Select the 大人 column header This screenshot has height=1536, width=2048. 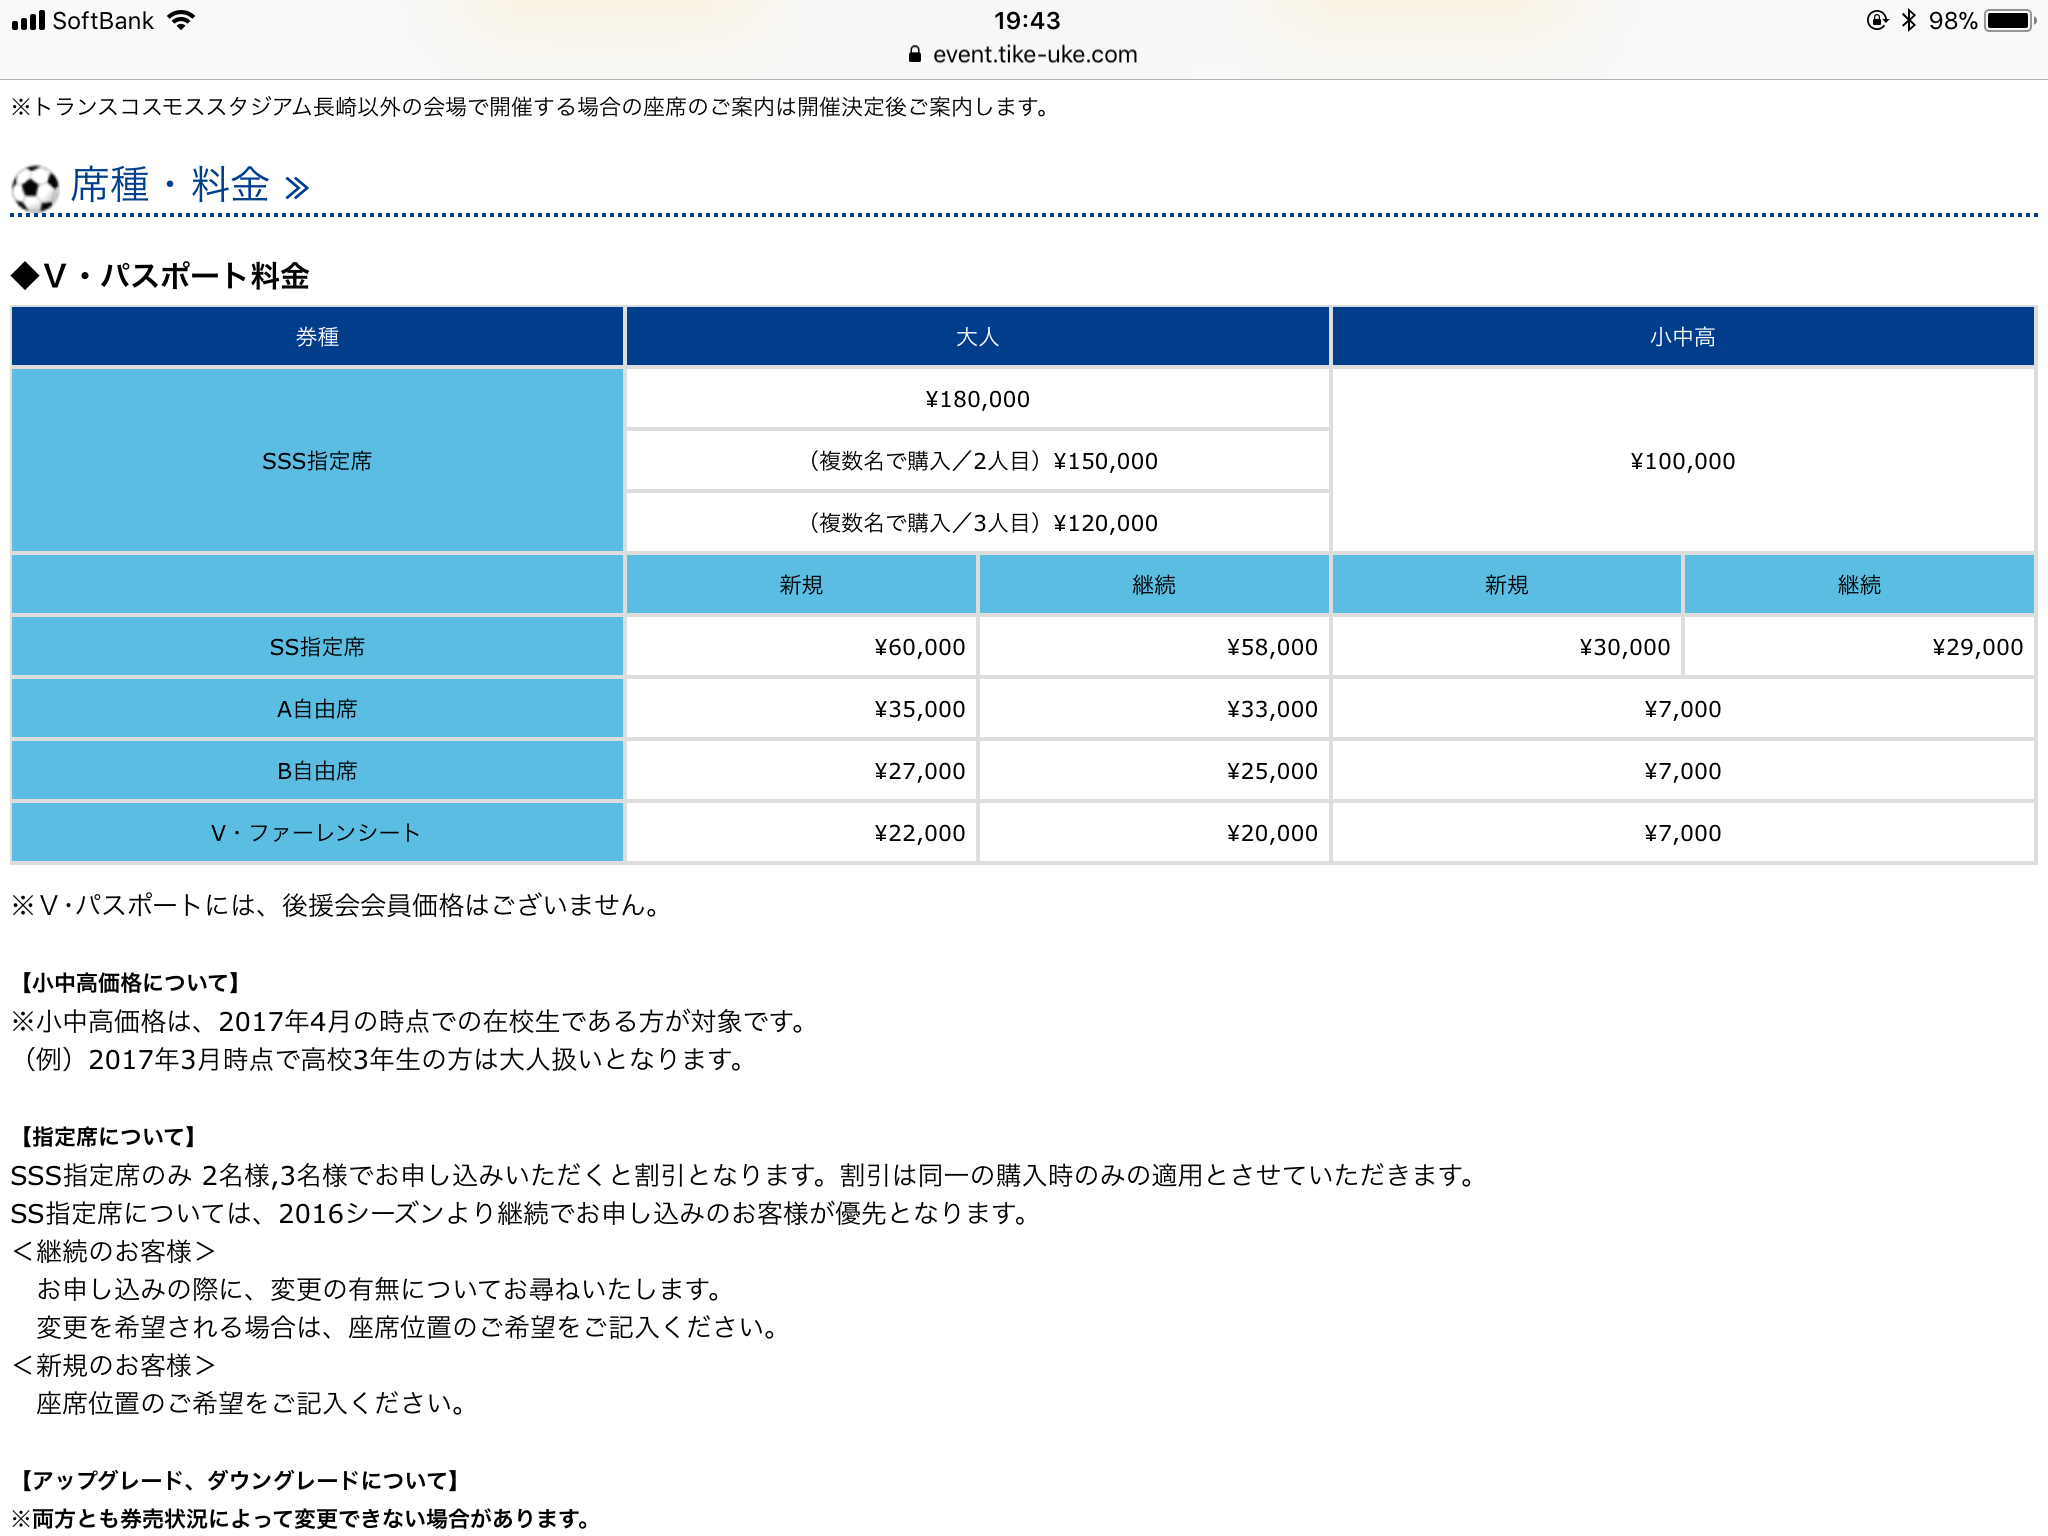coord(977,337)
